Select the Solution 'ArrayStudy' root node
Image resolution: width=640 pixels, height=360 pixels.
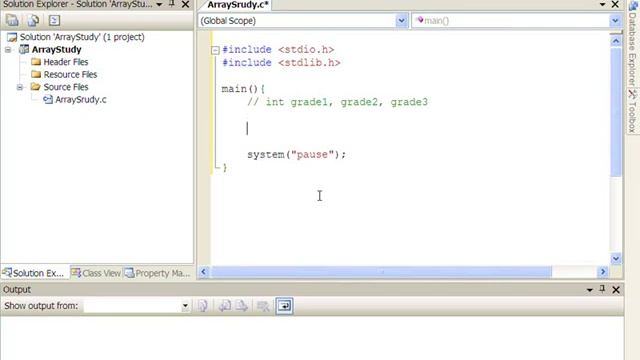point(82,37)
